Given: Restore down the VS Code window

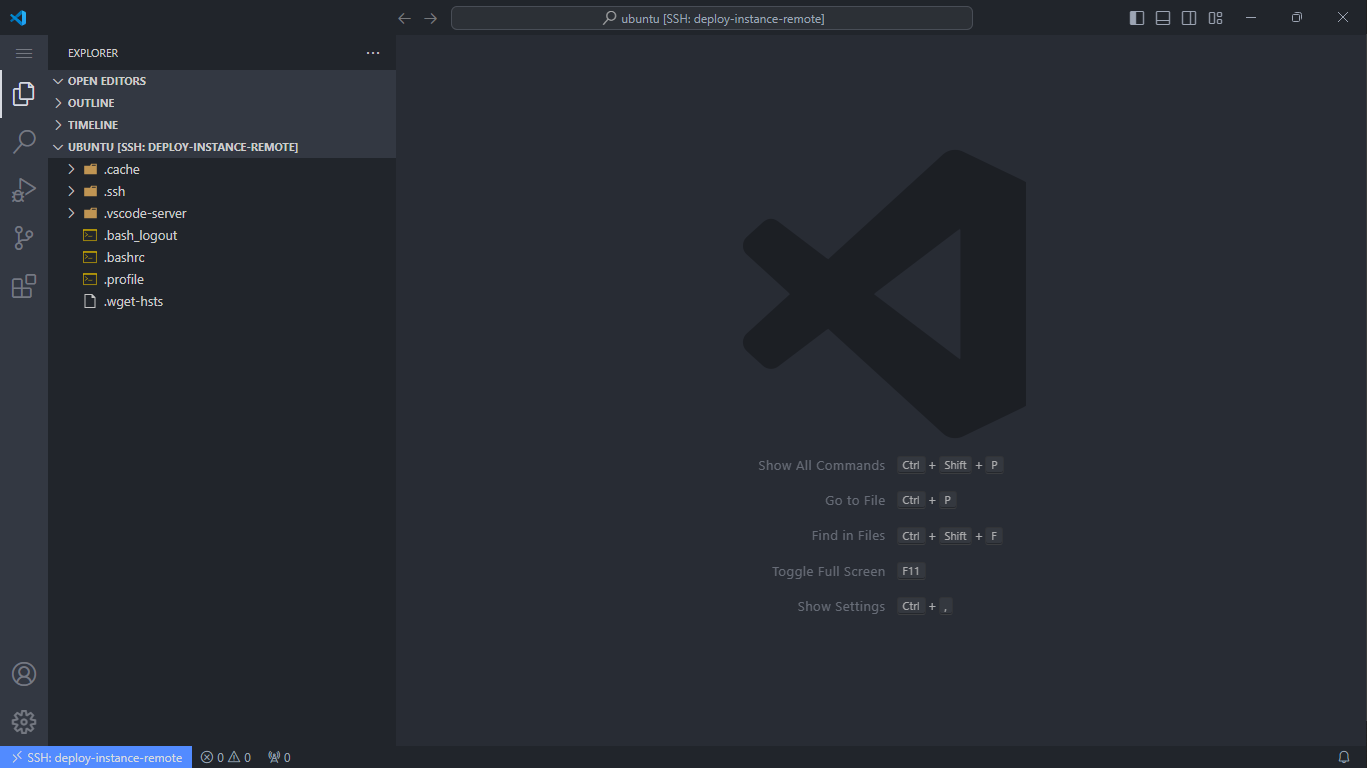Looking at the screenshot, I should tap(1297, 18).
